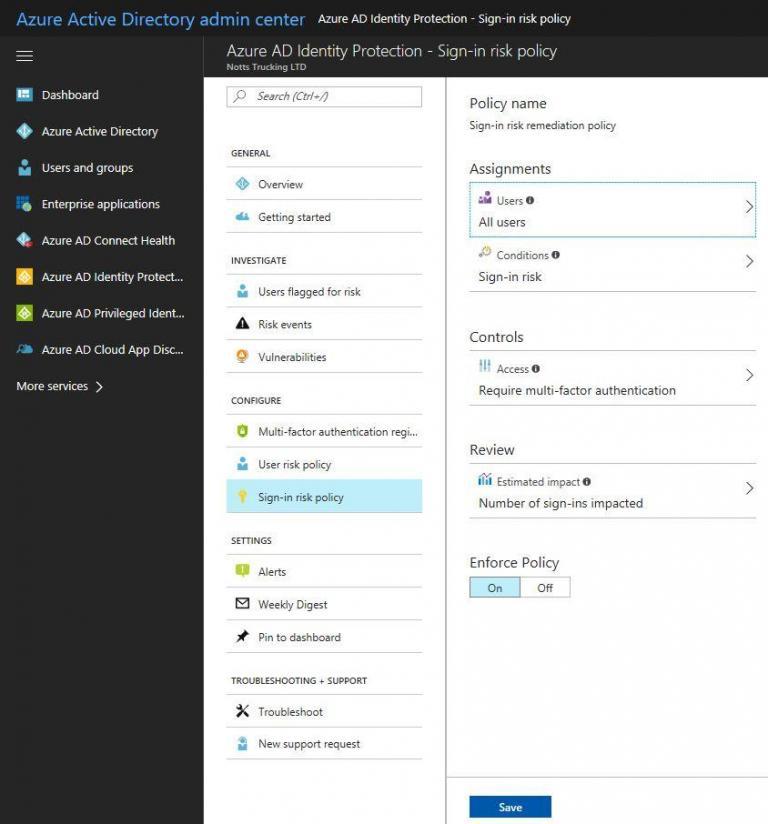Open the Enterprise applications menu item

pos(101,204)
